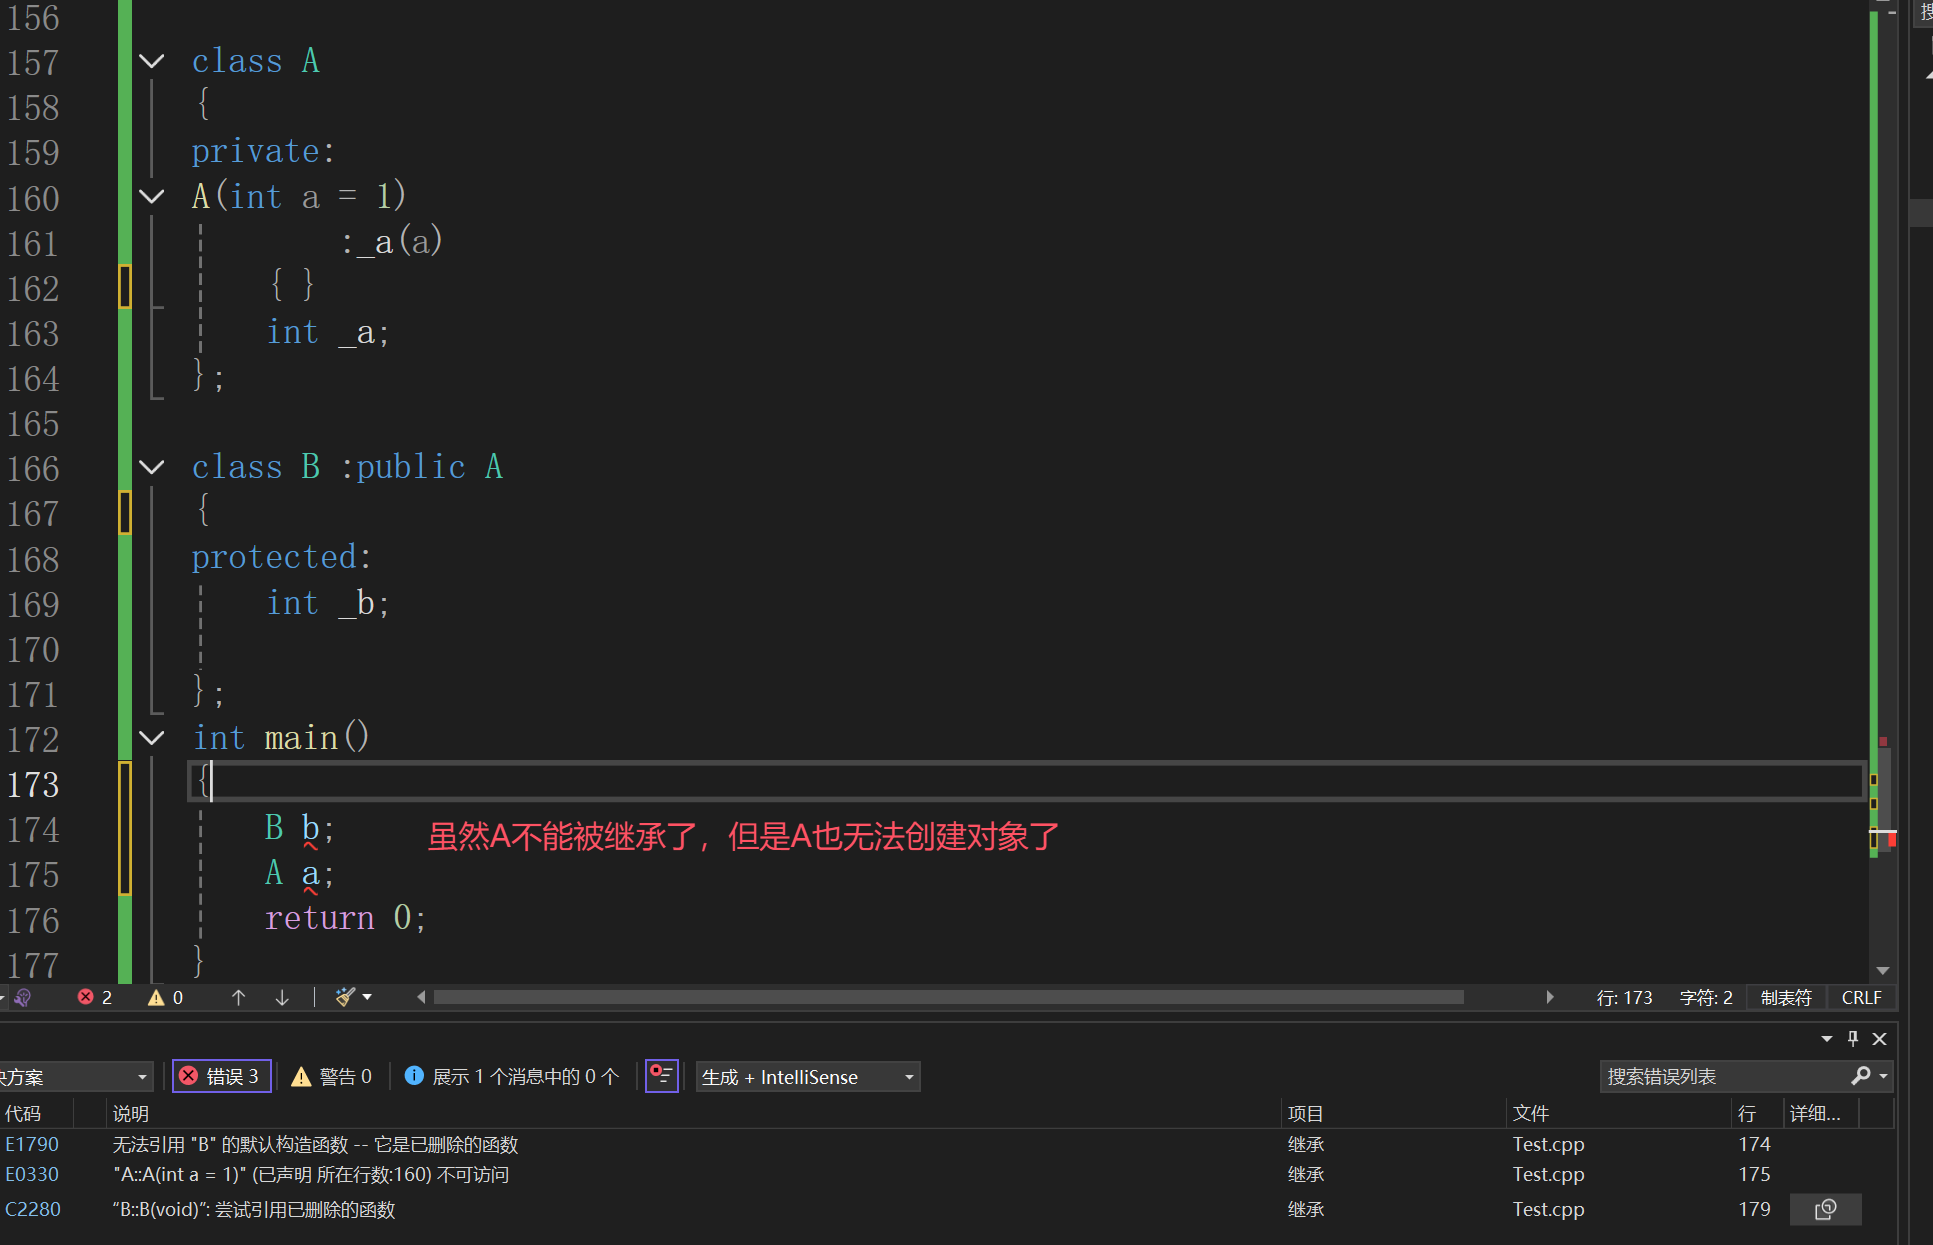The width and height of the screenshot is (1933, 1245).
Task: Click the red error count in status strip
Action: pos(95,997)
